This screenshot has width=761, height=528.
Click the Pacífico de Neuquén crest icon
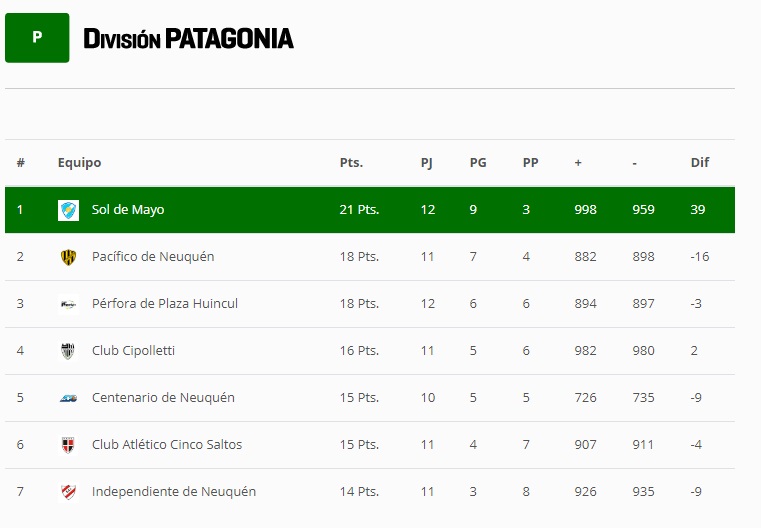(68, 257)
